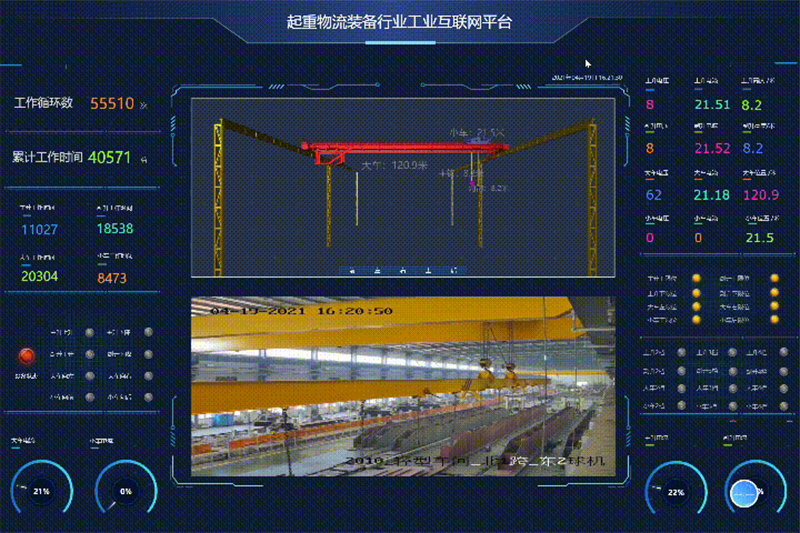Click the solid blue circular gauge bottom right

tap(745, 491)
